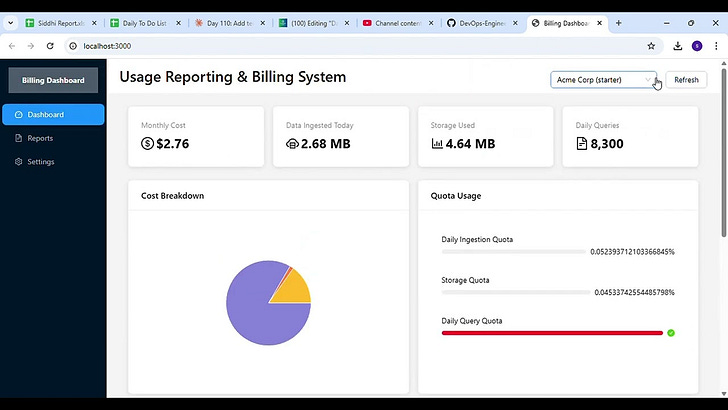Screen dimensions: 728x410
Task: Open the browser profile avatar
Action: 697,46
